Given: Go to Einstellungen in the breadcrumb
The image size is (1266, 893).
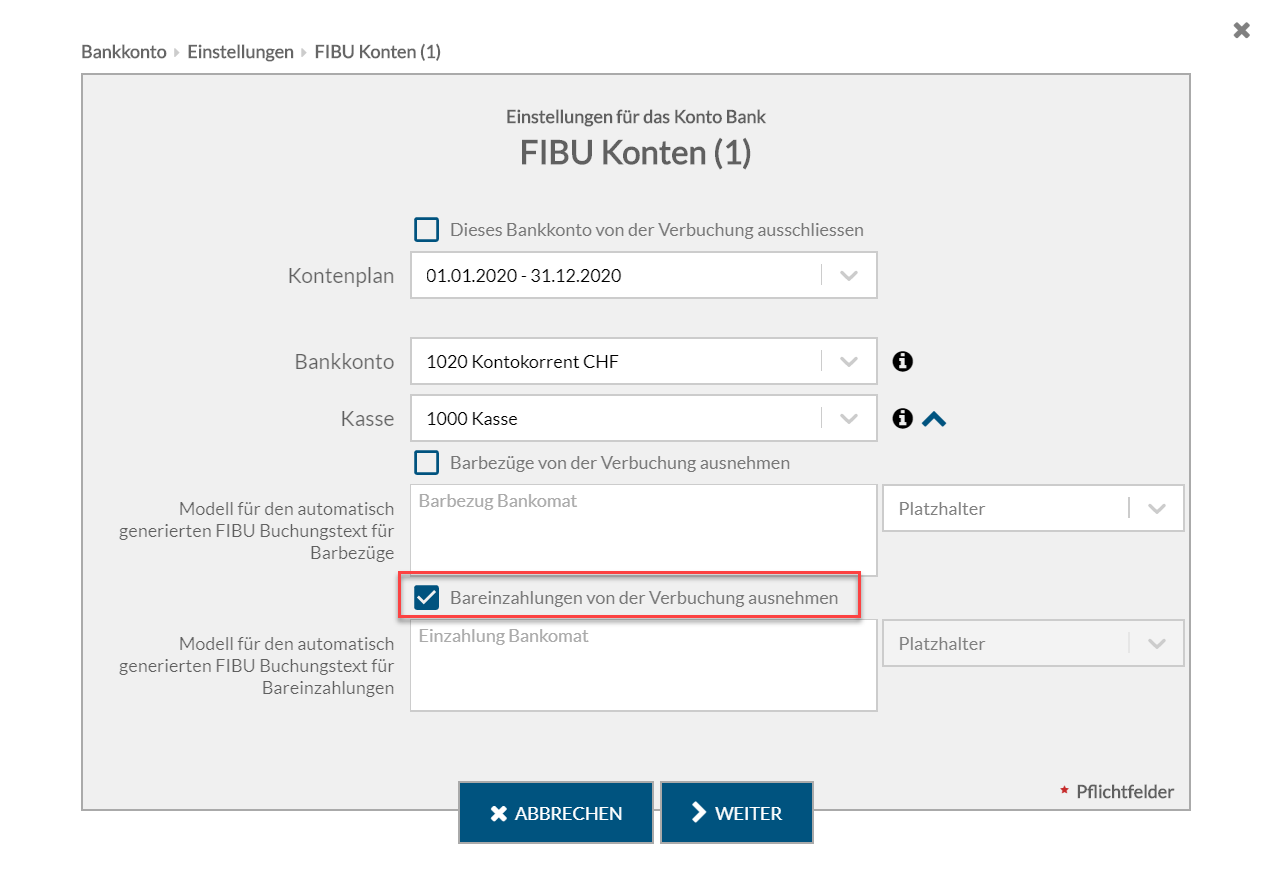Looking at the screenshot, I should 240,51.
